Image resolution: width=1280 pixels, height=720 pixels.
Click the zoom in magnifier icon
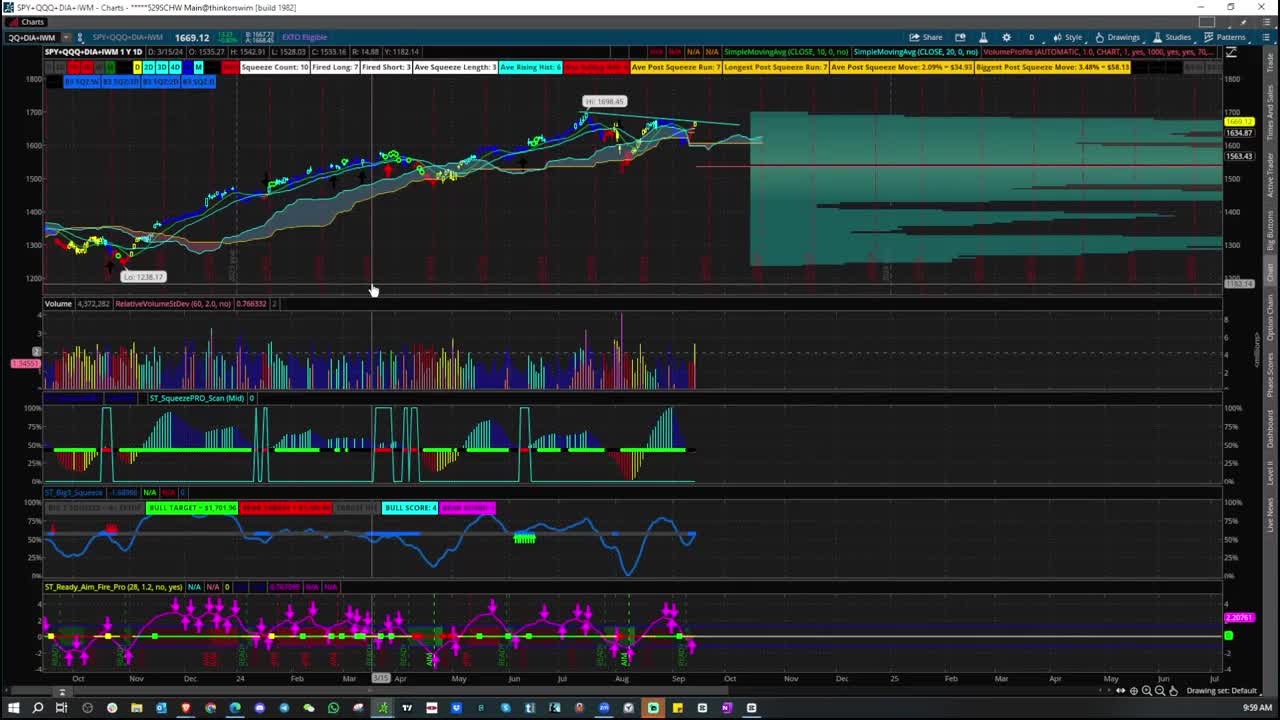pyautogui.click(x=1147, y=691)
